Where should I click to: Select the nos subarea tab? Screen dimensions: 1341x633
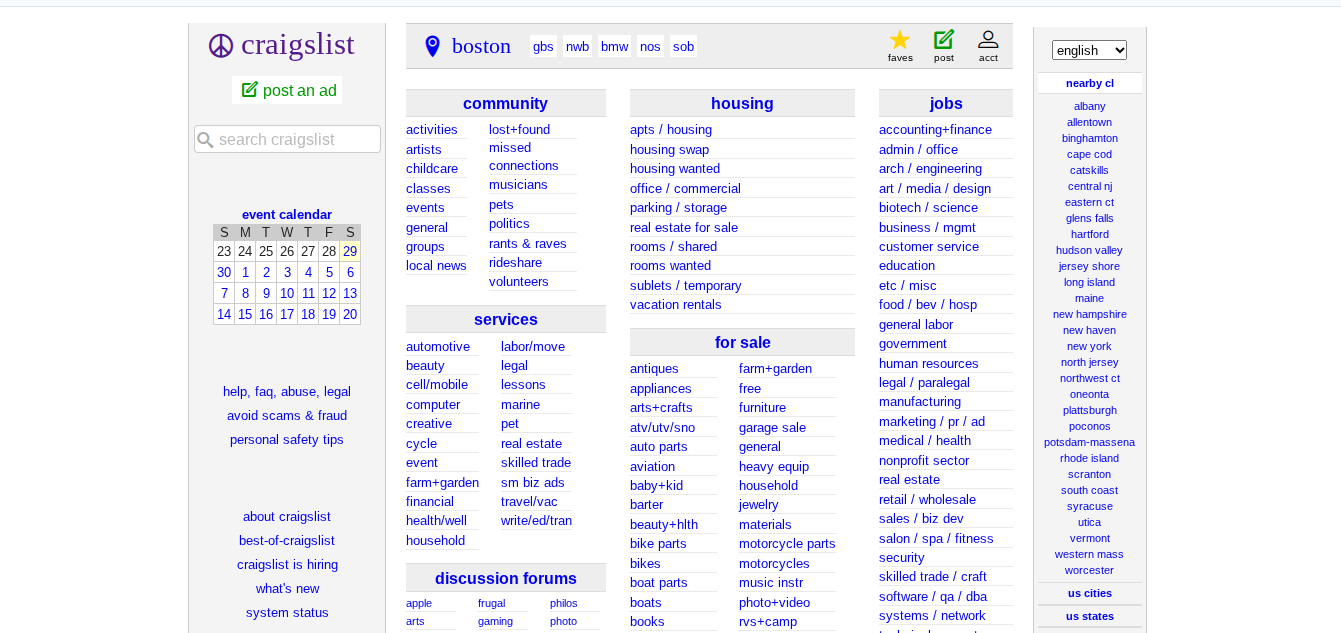coord(650,46)
